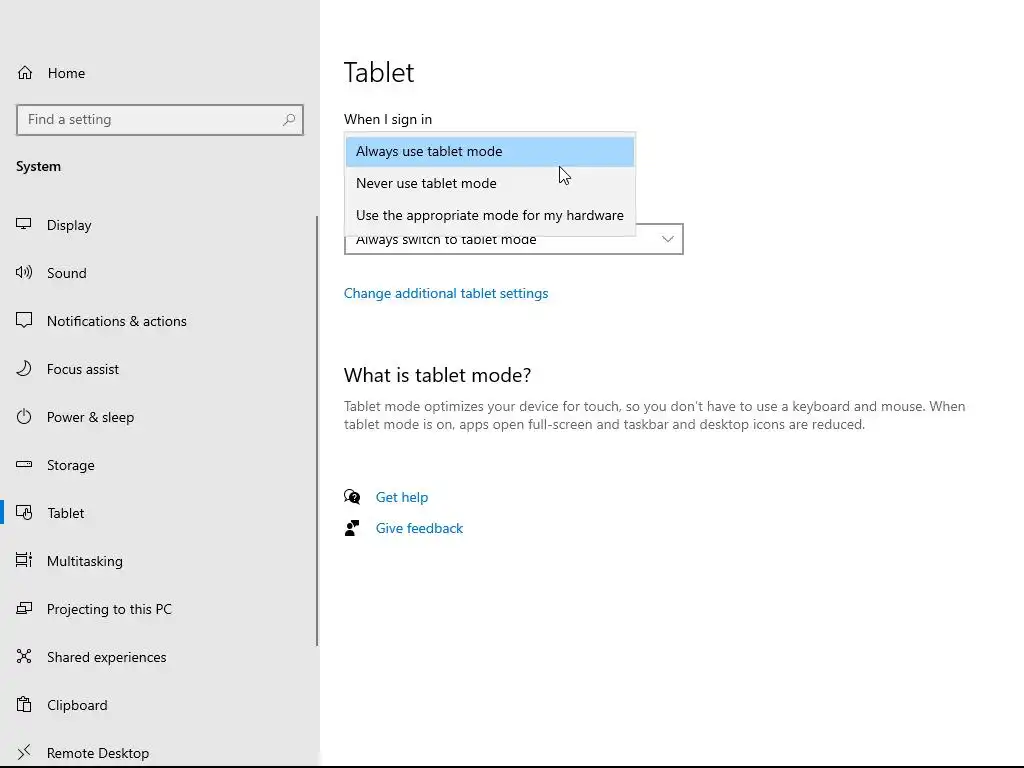This screenshot has width=1024, height=768.
Task: Click the Get help link
Action: point(402,497)
